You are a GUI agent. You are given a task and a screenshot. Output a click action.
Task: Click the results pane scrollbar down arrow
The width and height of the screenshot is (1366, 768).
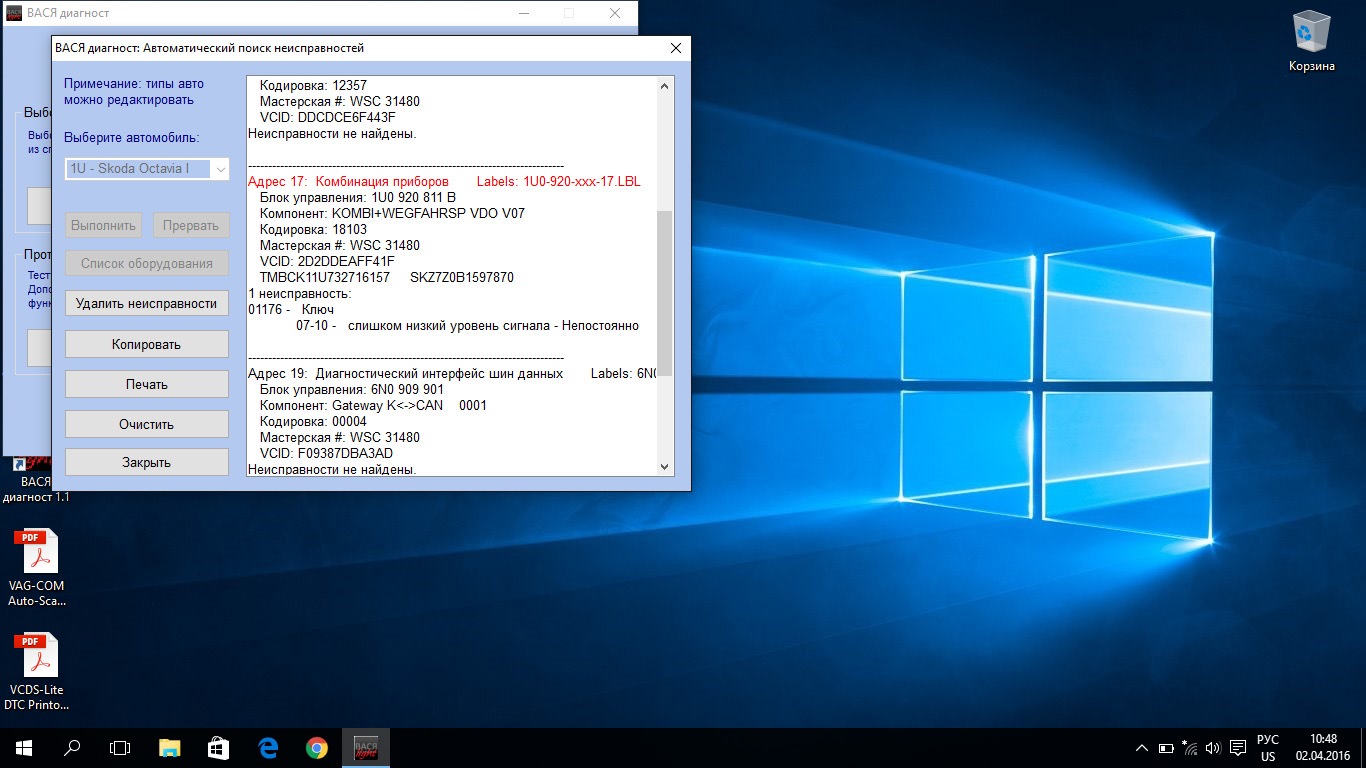click(665, 466)
